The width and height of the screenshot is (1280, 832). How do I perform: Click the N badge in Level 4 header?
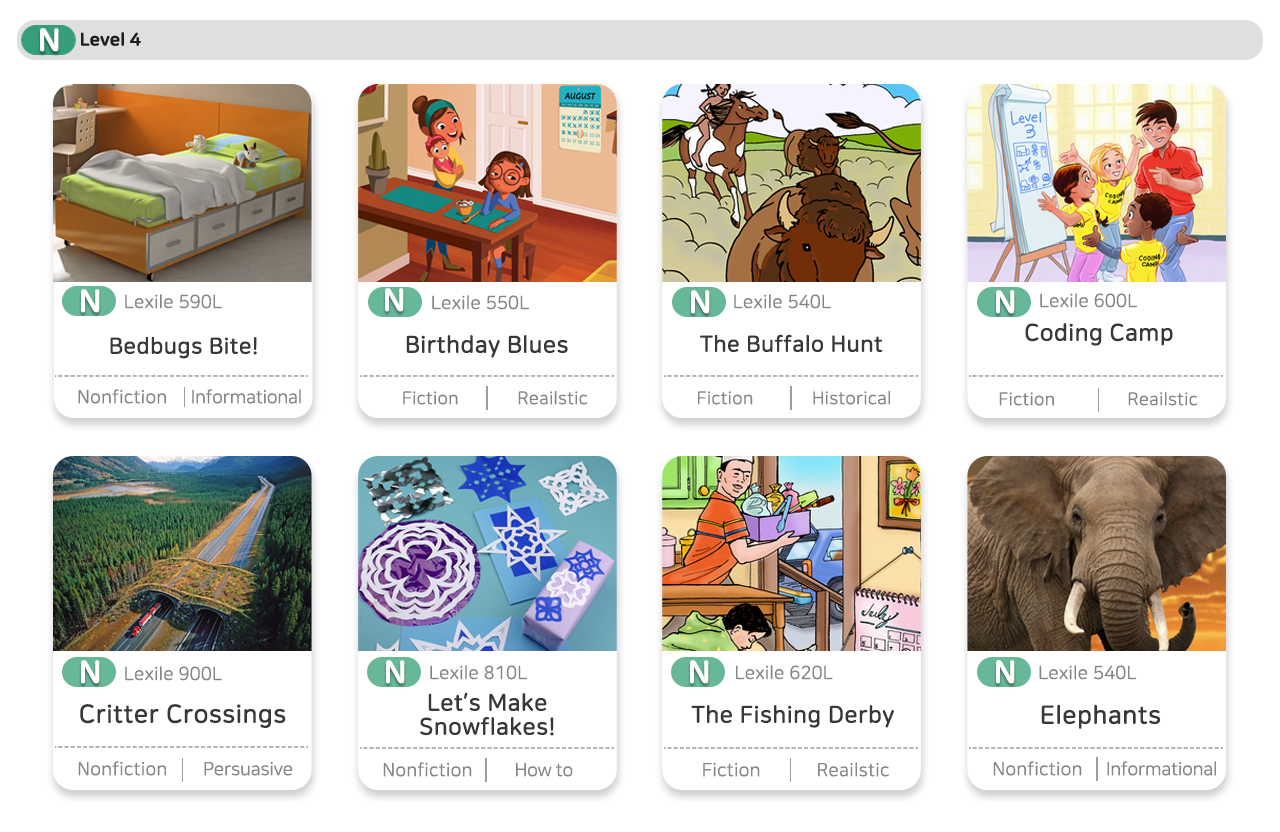click(48, 40)
